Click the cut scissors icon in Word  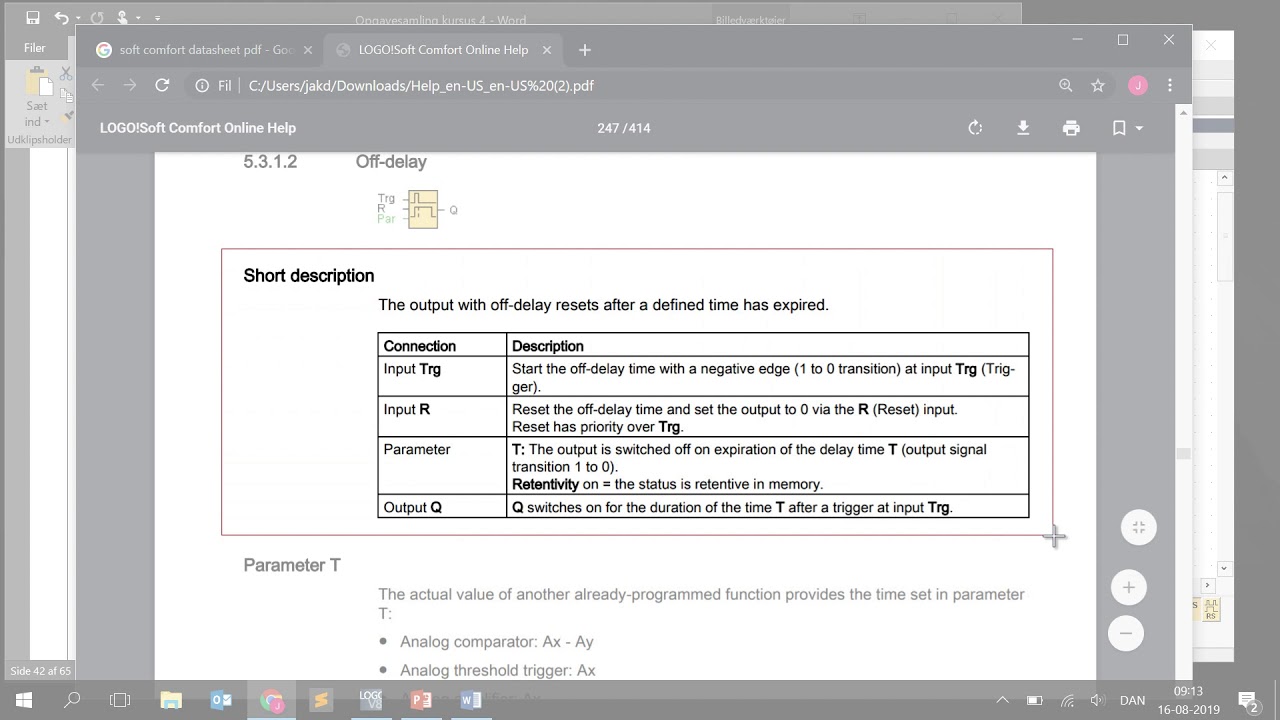66,73
